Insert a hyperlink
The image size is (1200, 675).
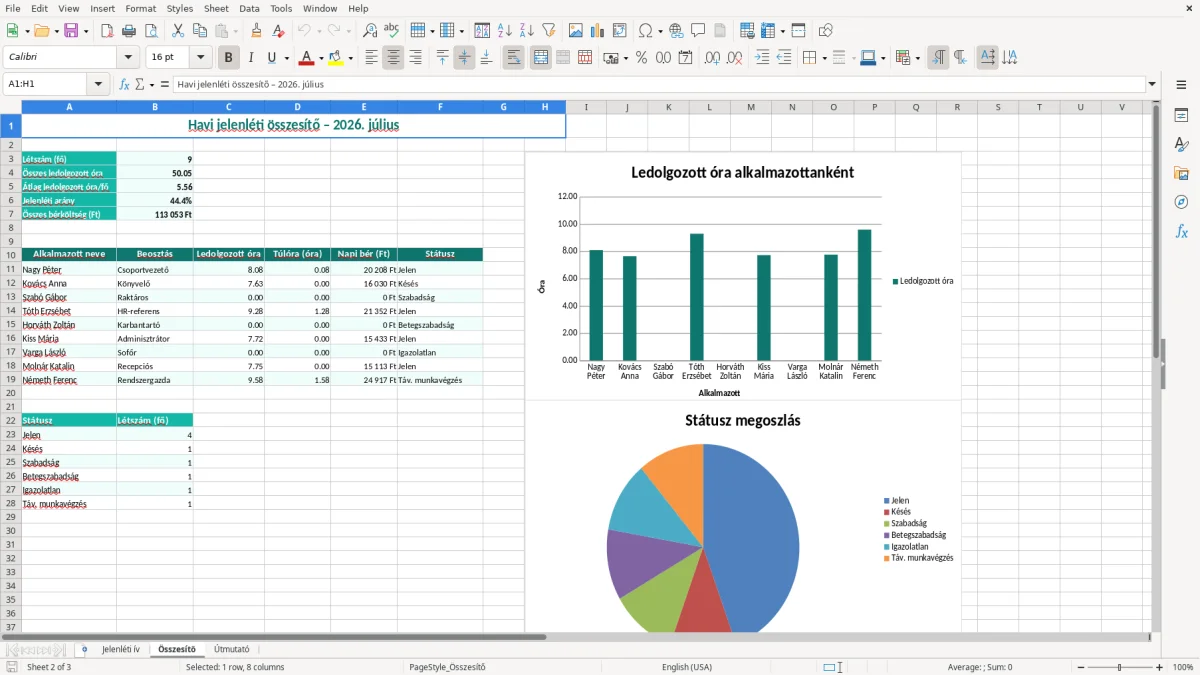pyautogui.click(x=676, y=31)
